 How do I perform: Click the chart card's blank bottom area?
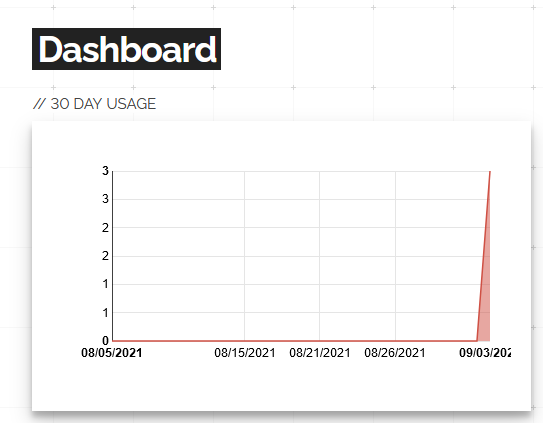click(x=281, y=386)
